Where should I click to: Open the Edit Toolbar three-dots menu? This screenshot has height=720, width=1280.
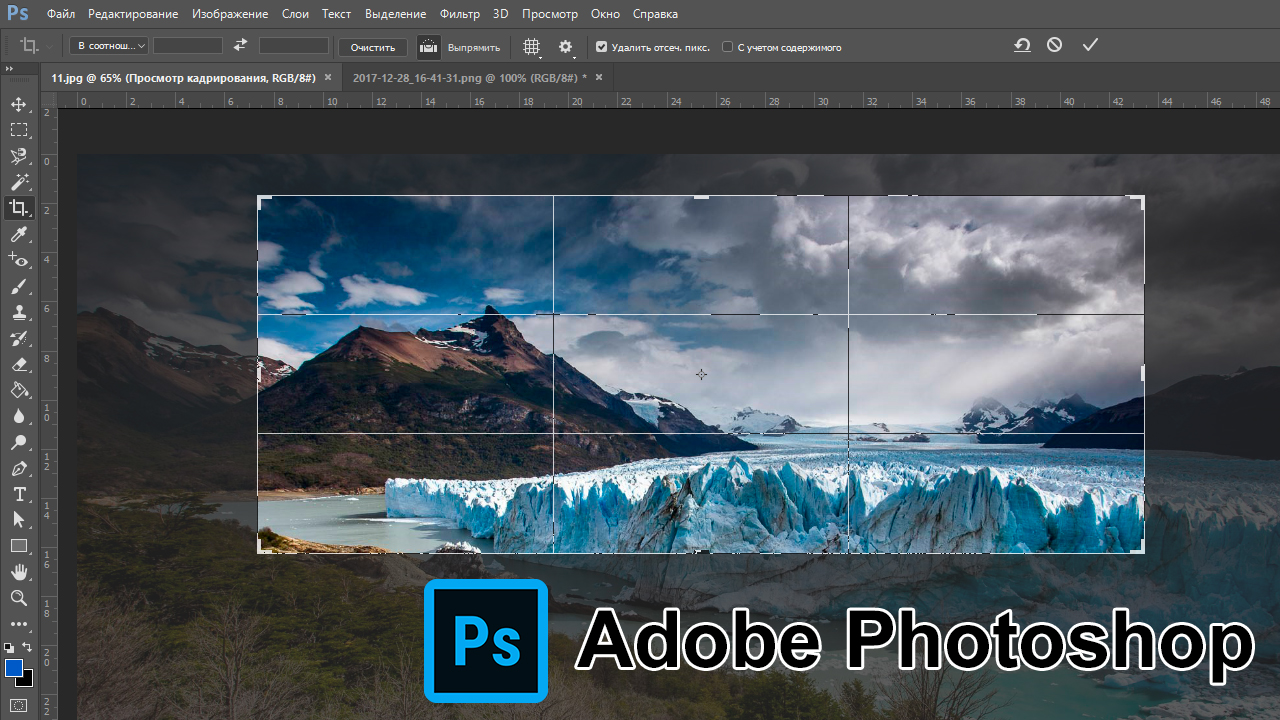(x=19, y=625)
